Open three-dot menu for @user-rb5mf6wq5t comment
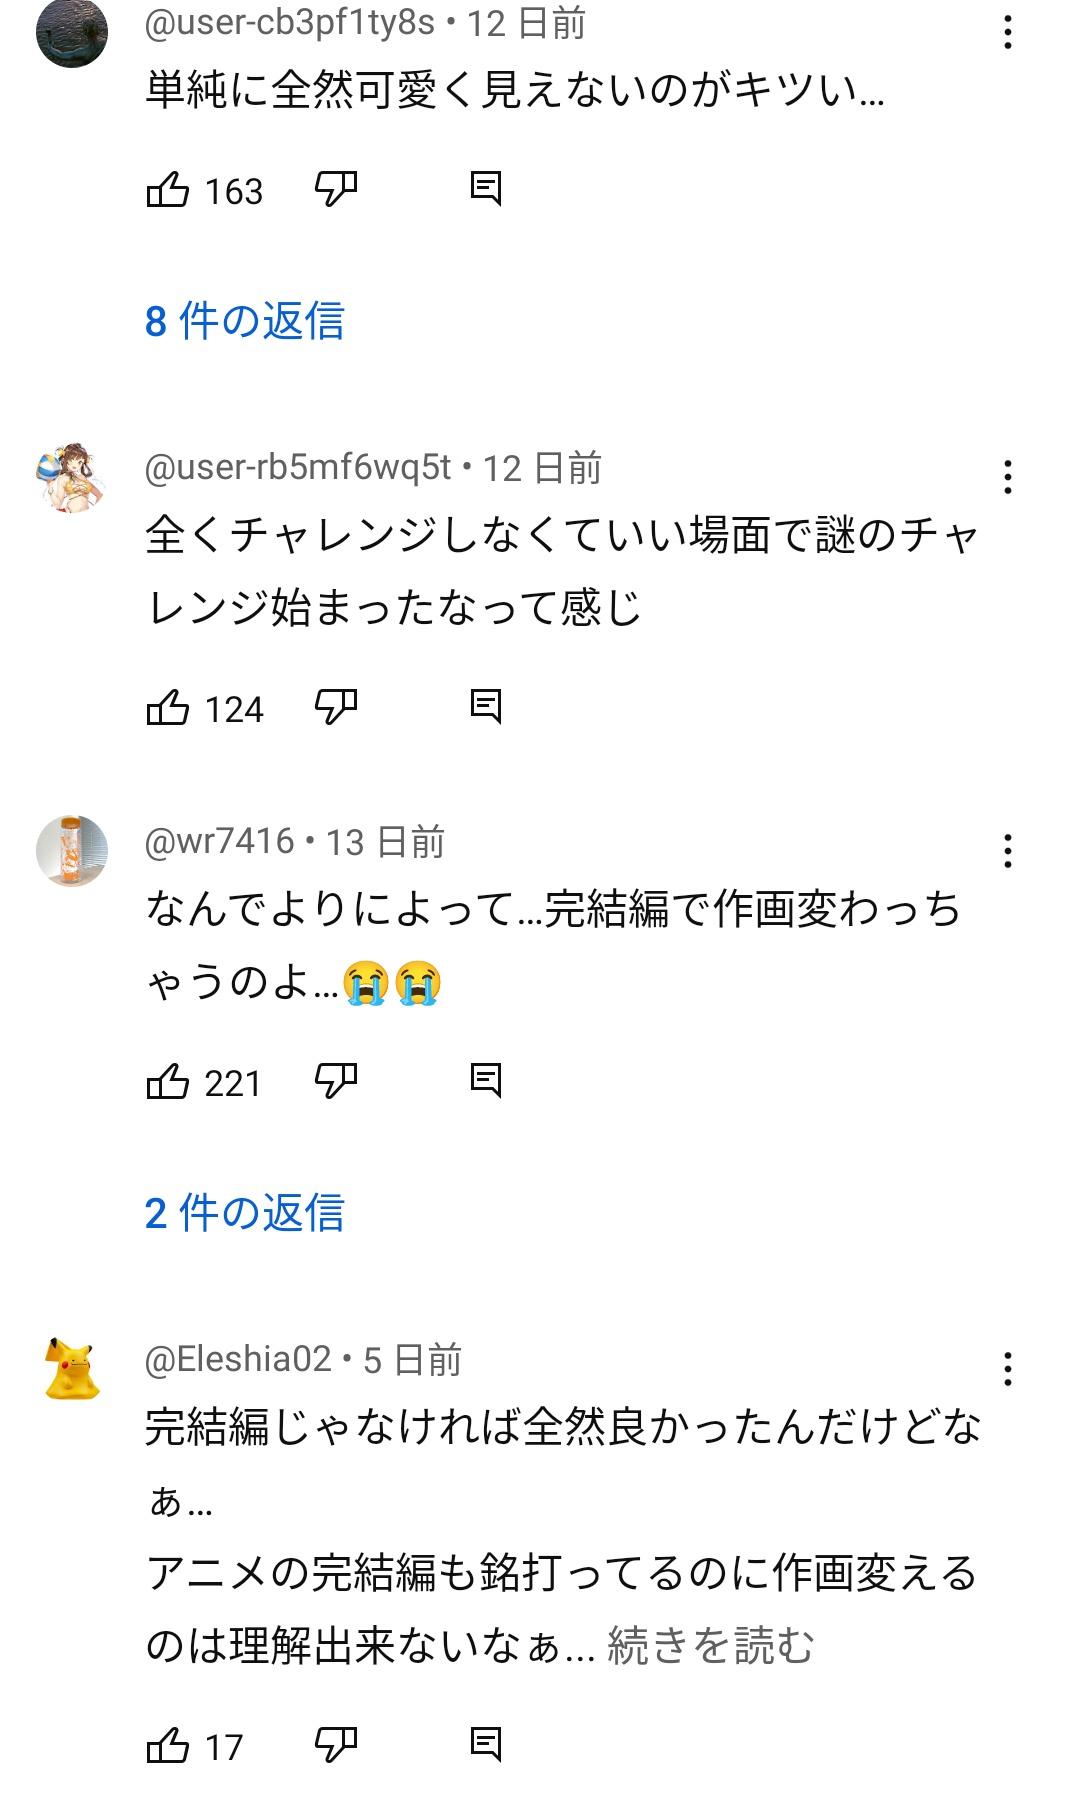 click(1008, 477)
